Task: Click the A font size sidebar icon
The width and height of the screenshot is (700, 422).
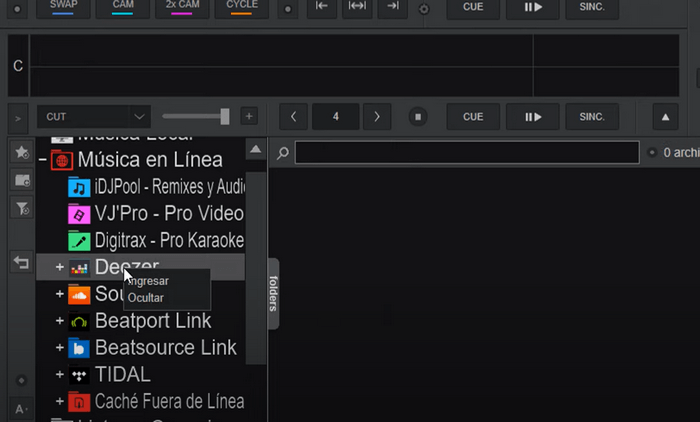Action: click(21, 409)
